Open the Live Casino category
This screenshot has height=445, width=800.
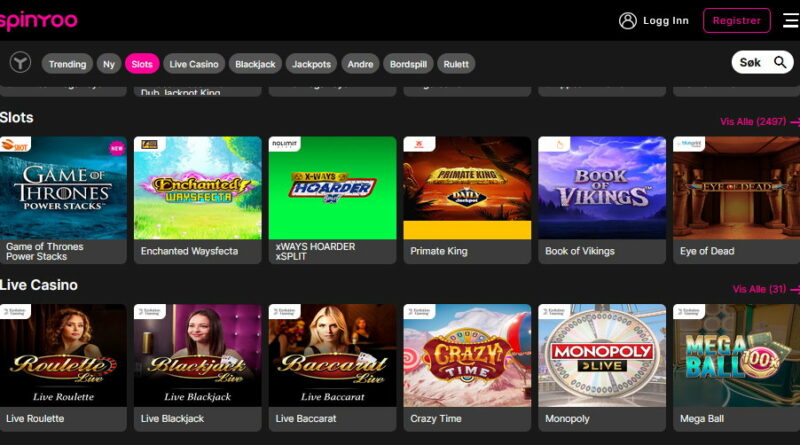point(194,64)
